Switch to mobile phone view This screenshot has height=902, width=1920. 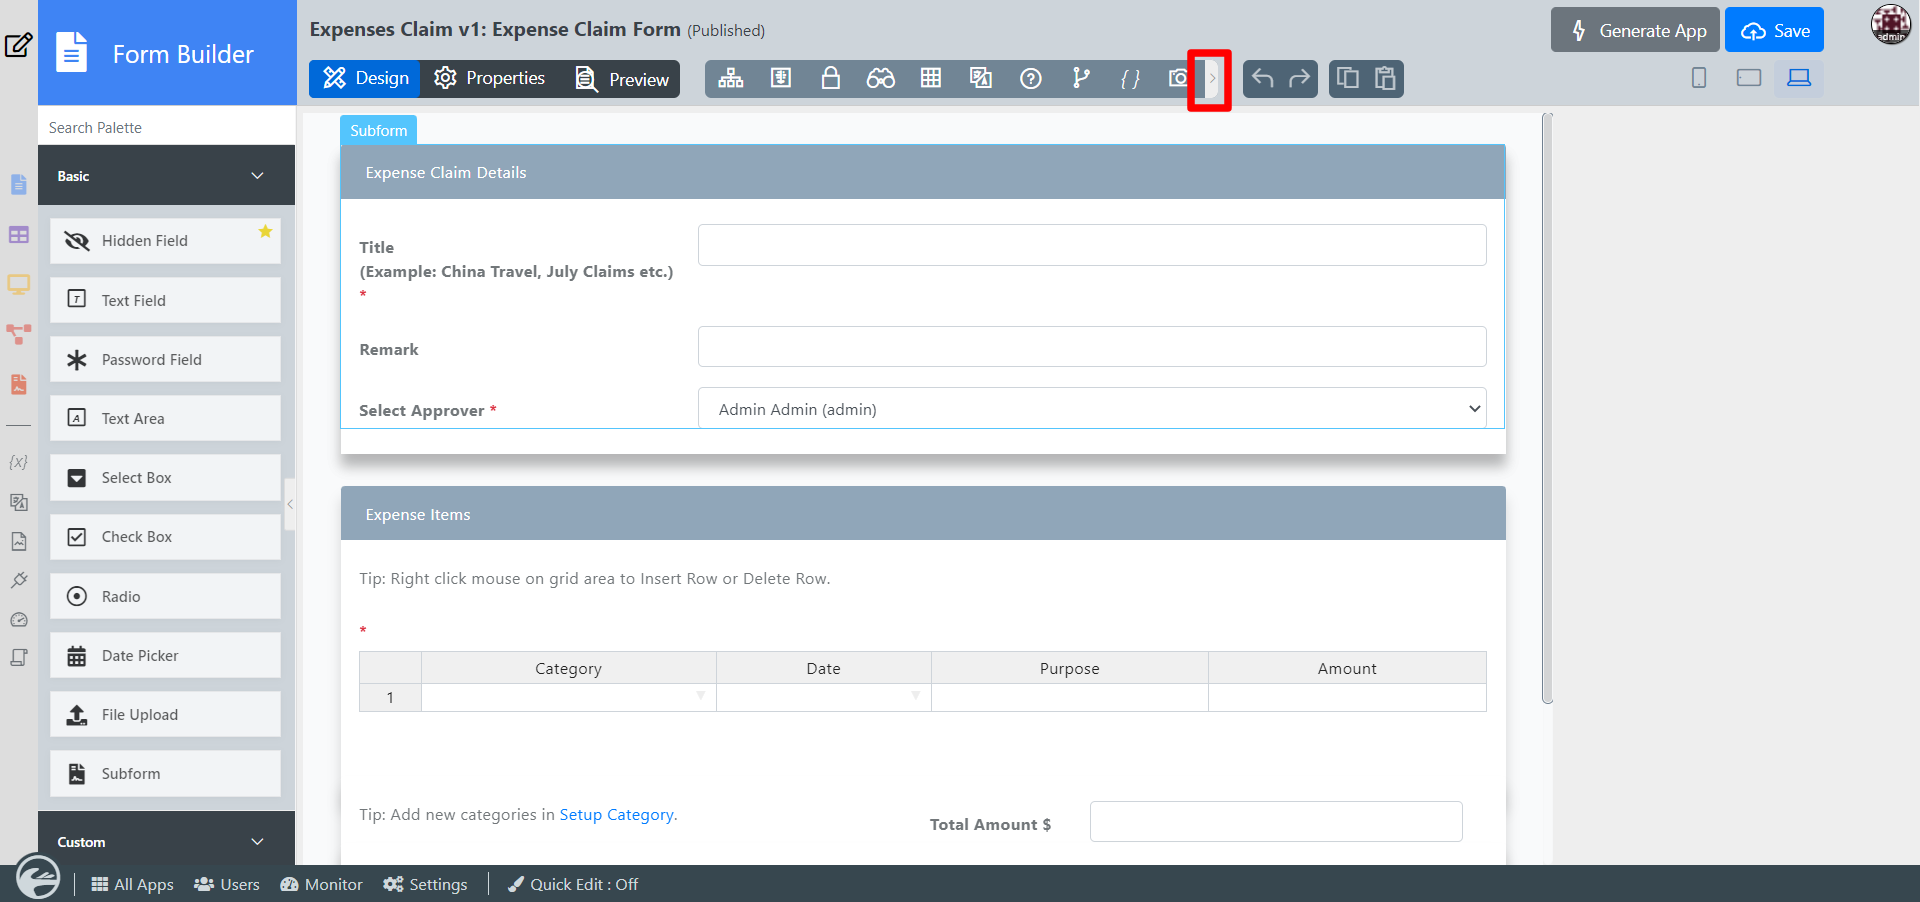pyautogui.click(x=1699, y=78)
